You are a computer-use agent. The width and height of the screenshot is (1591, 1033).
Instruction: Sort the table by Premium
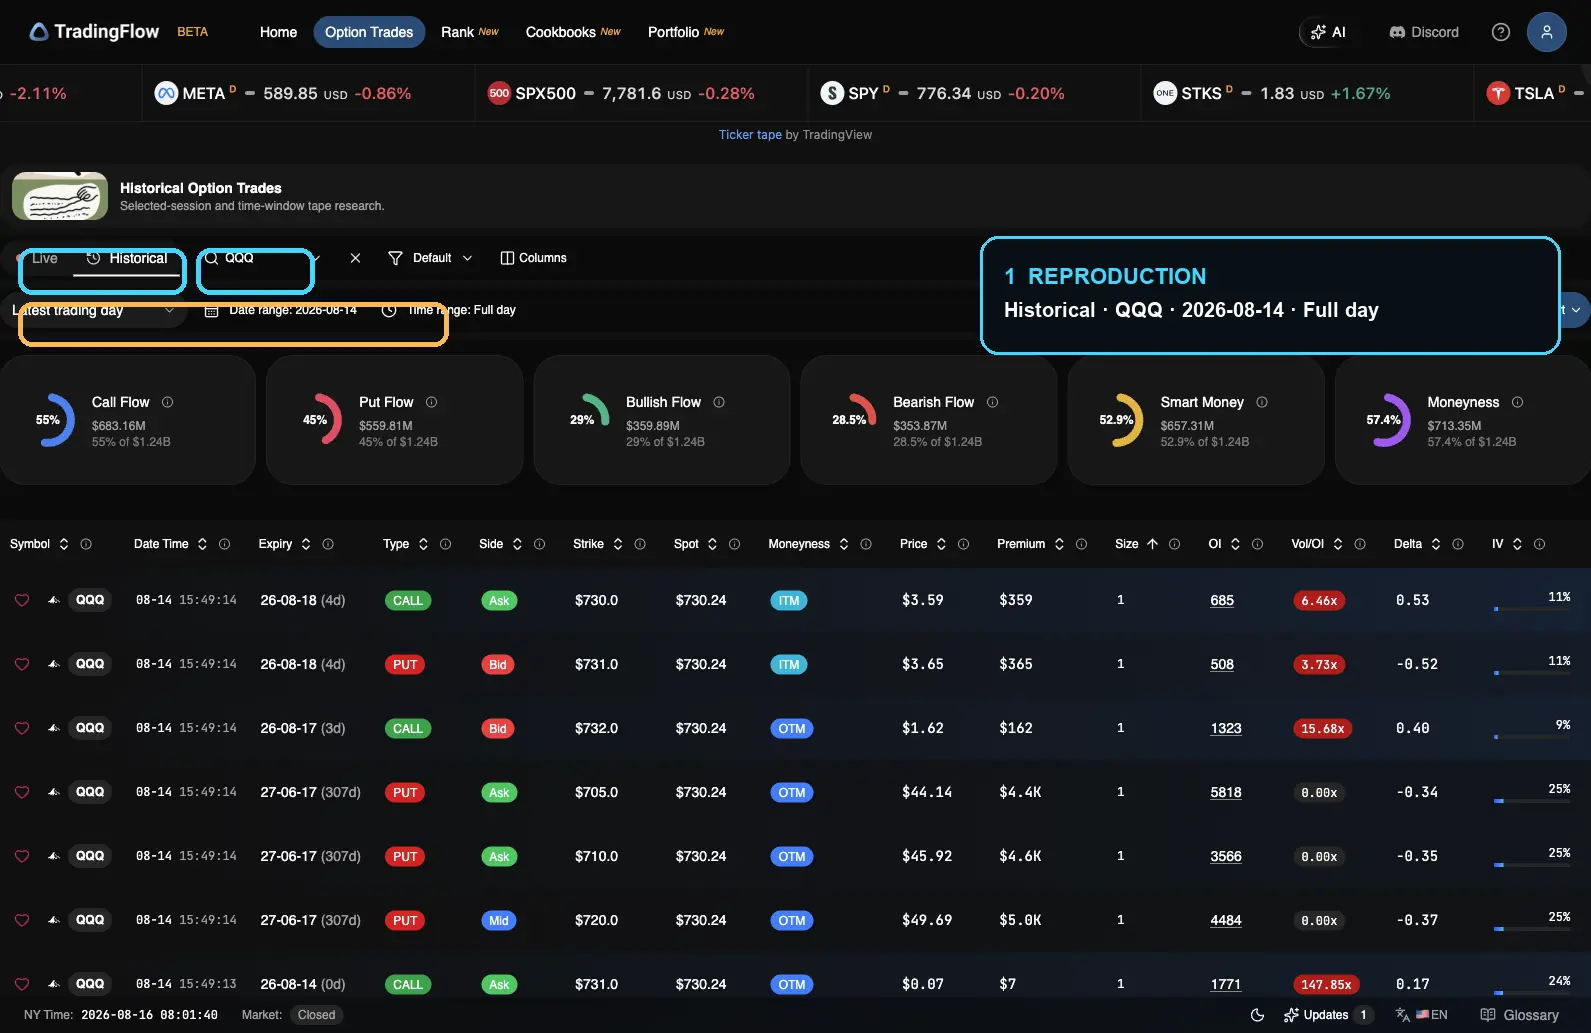[1059, 544]
